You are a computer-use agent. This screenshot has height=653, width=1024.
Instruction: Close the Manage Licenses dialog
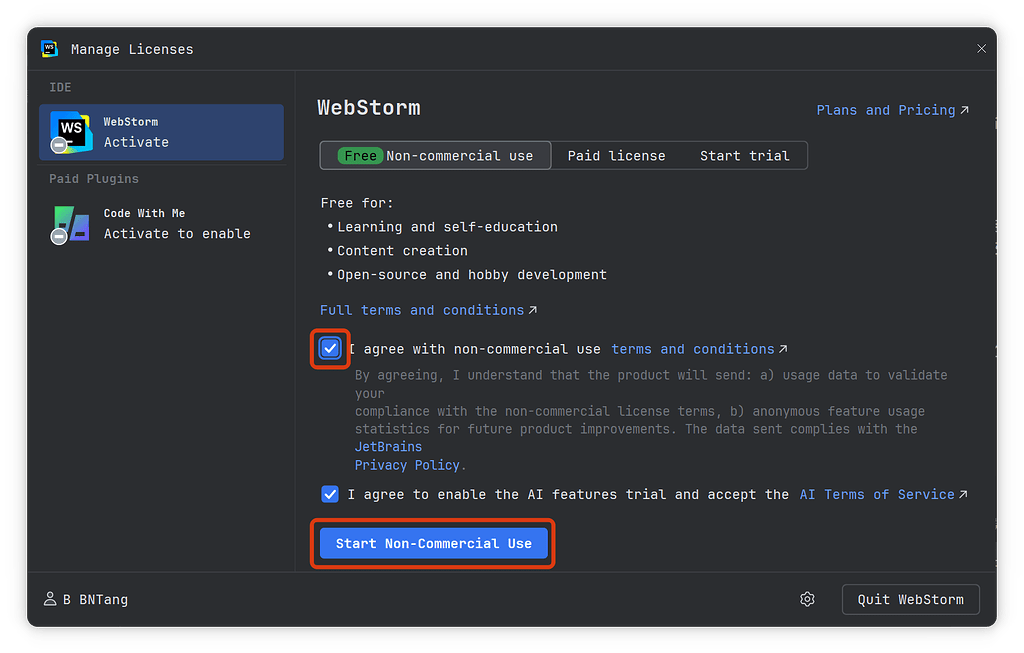981,49
